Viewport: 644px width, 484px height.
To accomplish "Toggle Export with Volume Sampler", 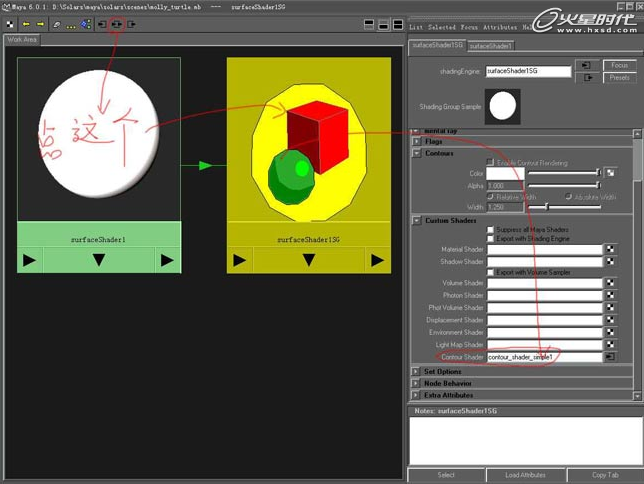I will pyautogui.click(x=490, y=272).
